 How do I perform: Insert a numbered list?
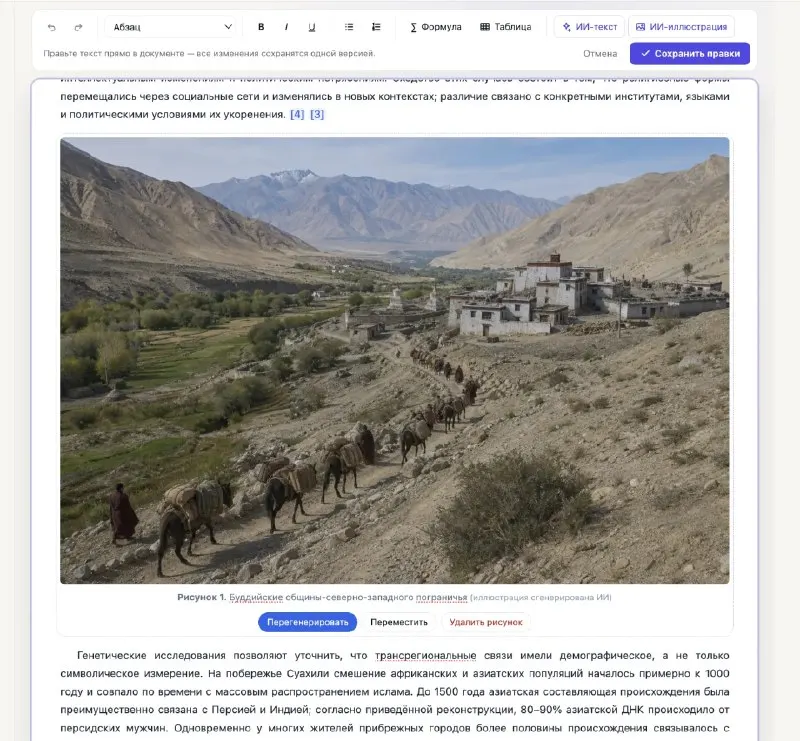(376, 27)
